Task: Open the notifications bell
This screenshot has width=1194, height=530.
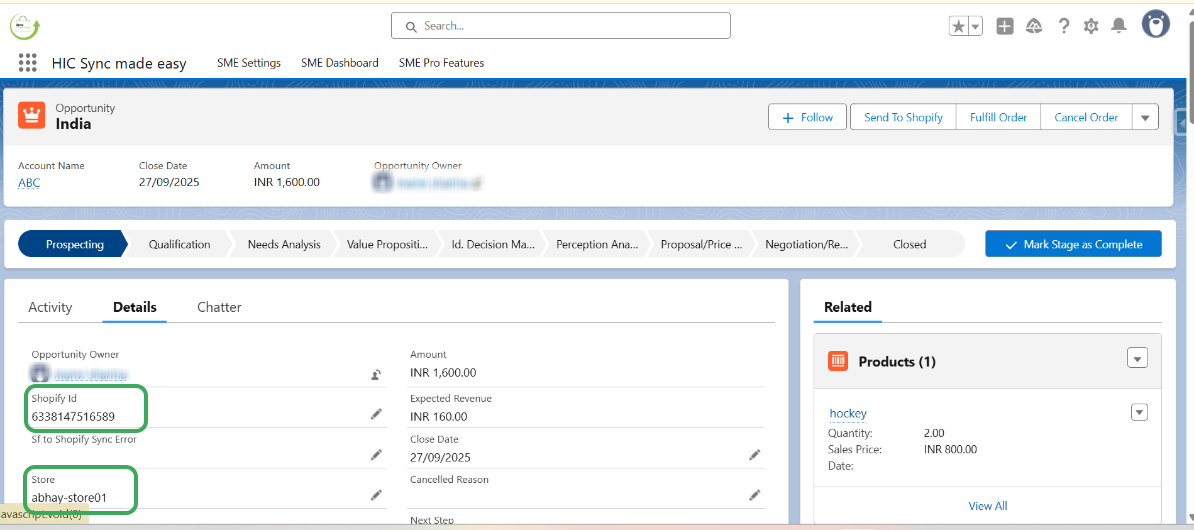Action: [x=1119, y=26]
